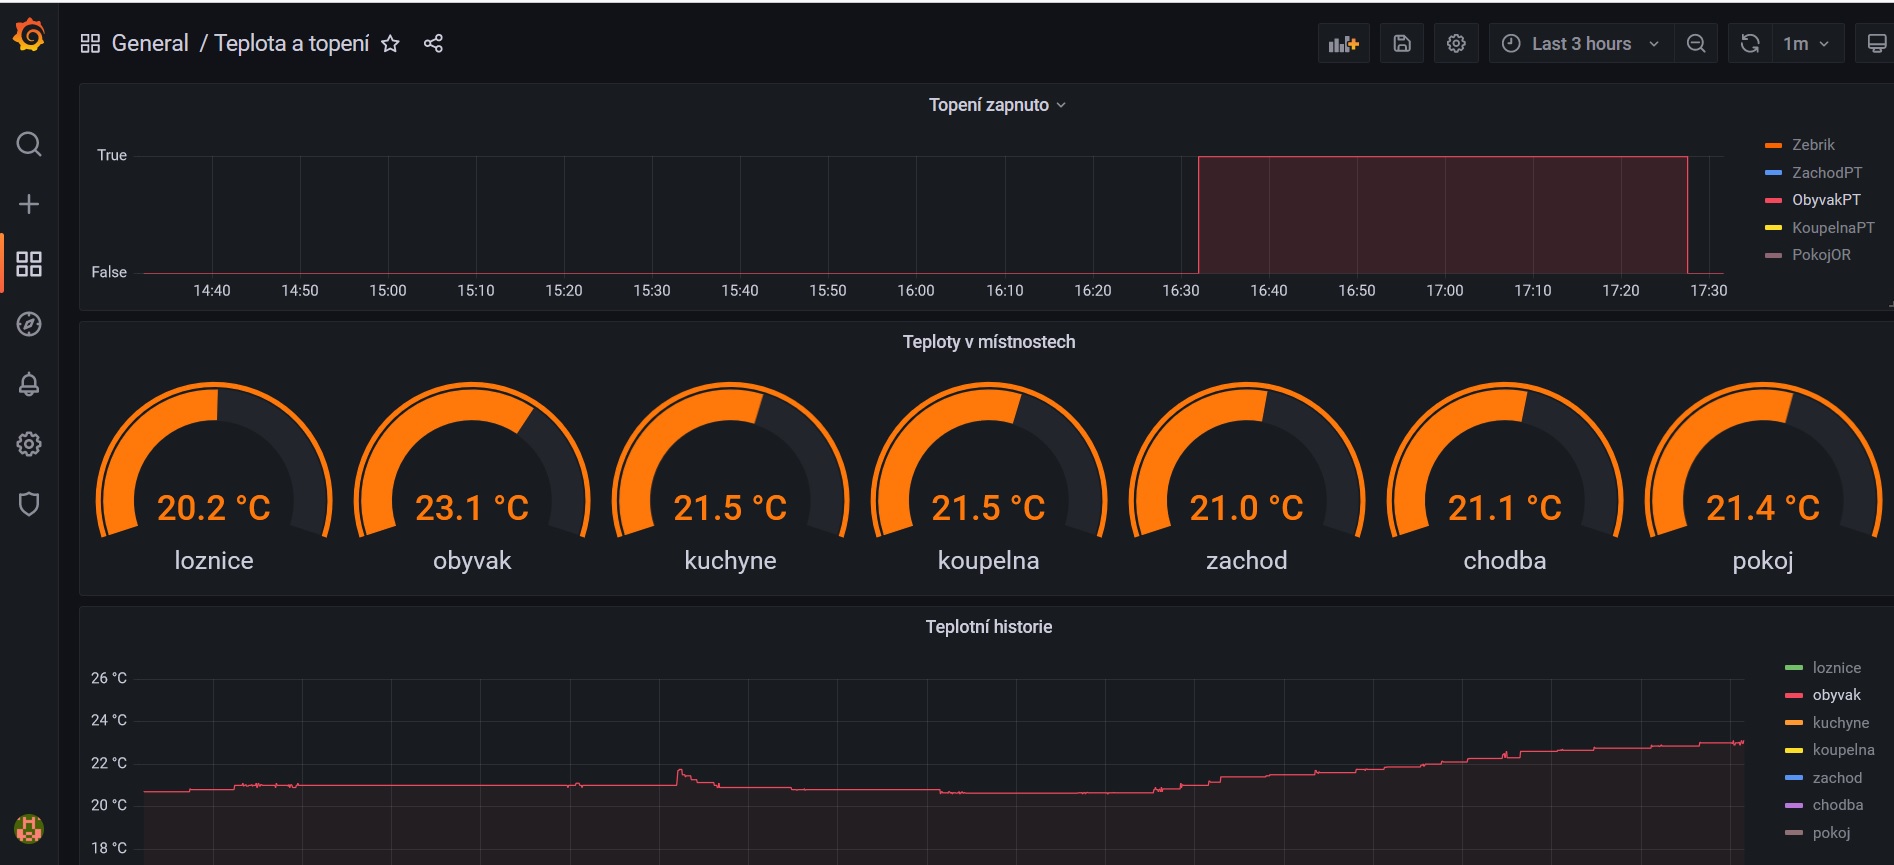Screen dimensions: 1894x865
Task: Click the zachod 21.0 °C gauge
Action: tap(1247, 478)
